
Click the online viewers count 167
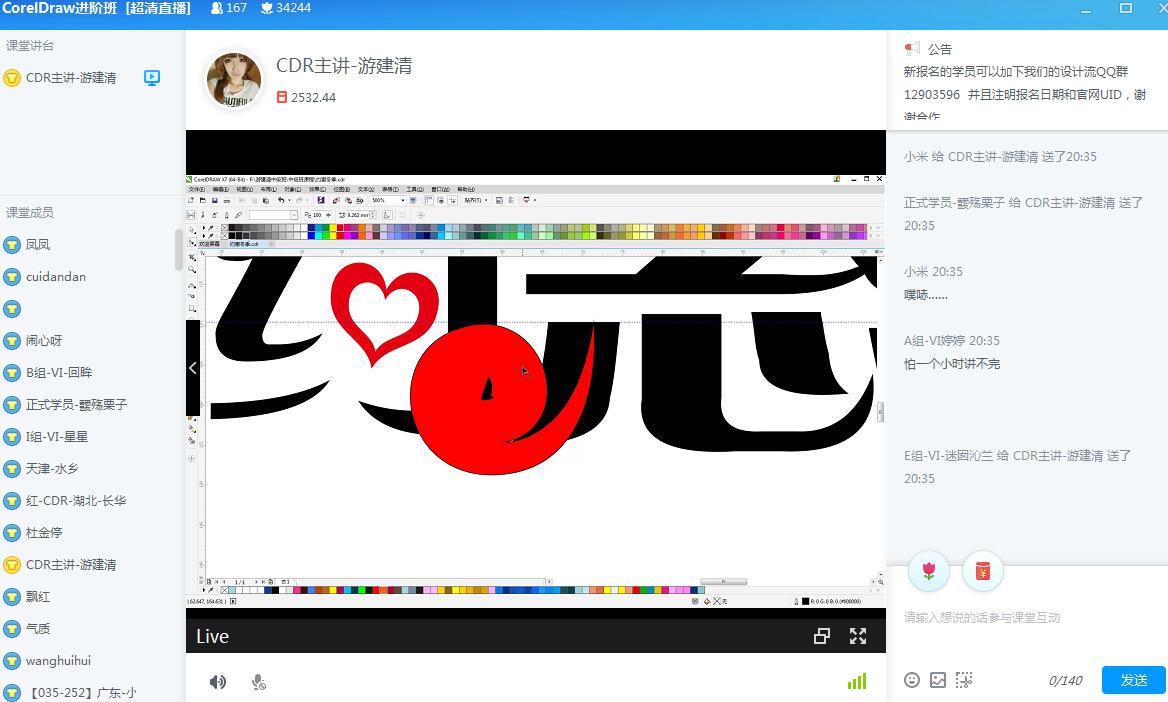click(229, 8)
